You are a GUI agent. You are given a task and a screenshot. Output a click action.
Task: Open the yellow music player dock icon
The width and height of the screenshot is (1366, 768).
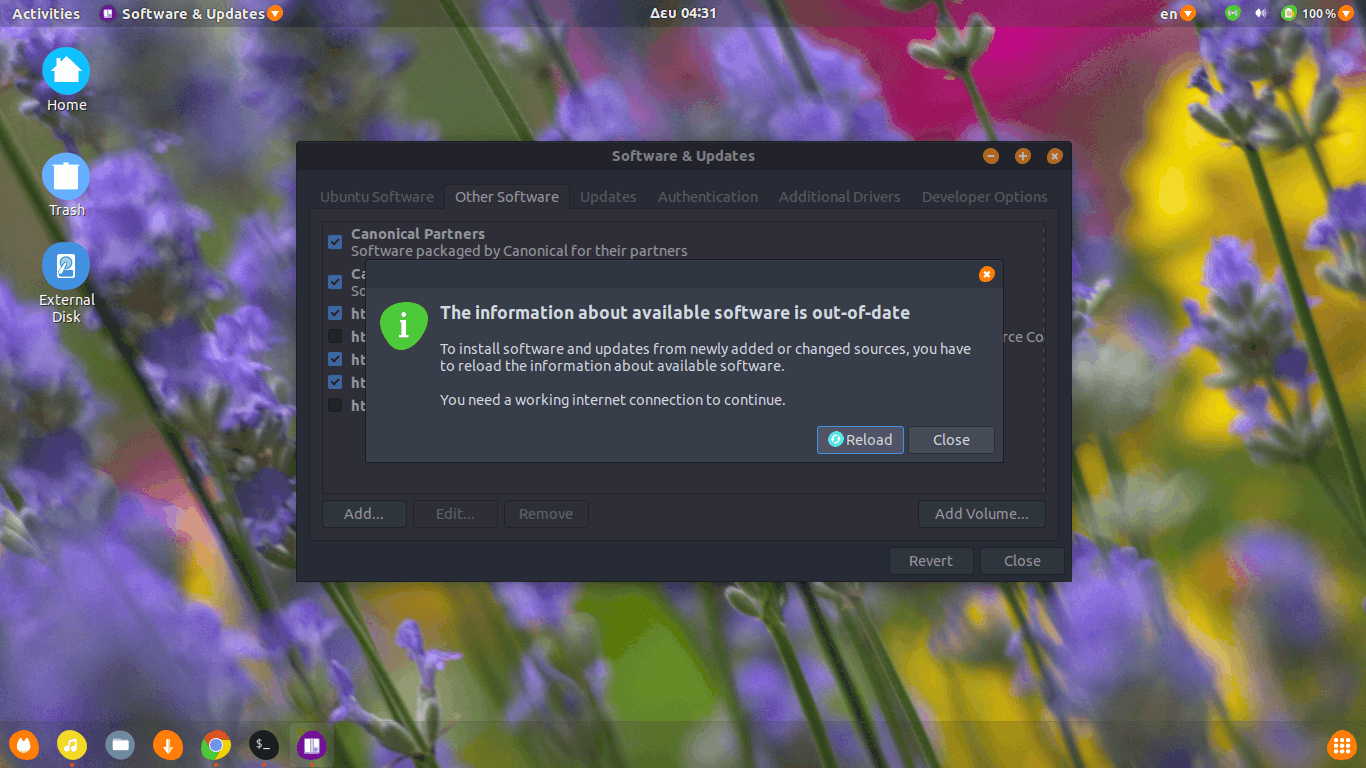pyautogui.click(x=72, y=745)
